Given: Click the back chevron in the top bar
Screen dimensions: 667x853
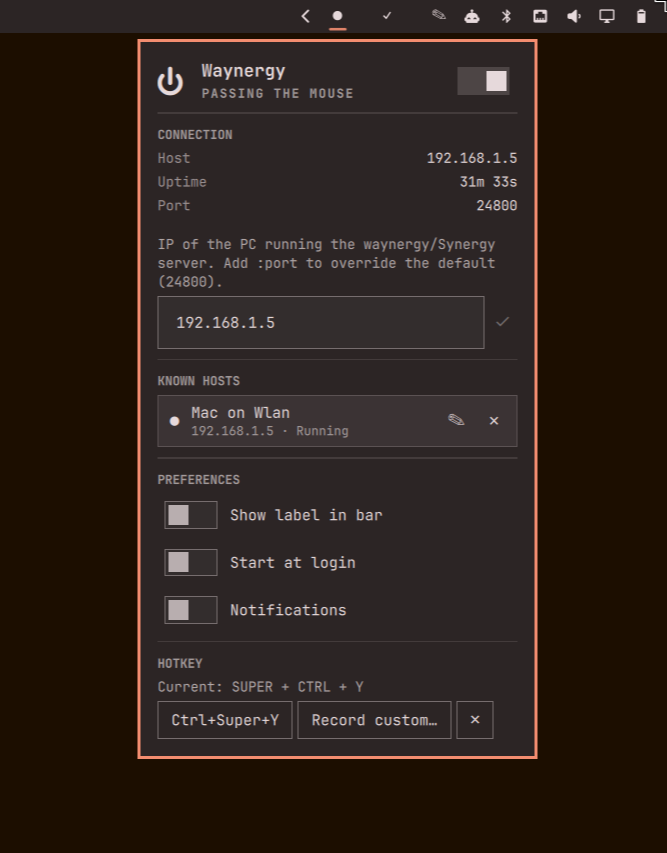Looking at the screenshot, I should click(305, 16).
